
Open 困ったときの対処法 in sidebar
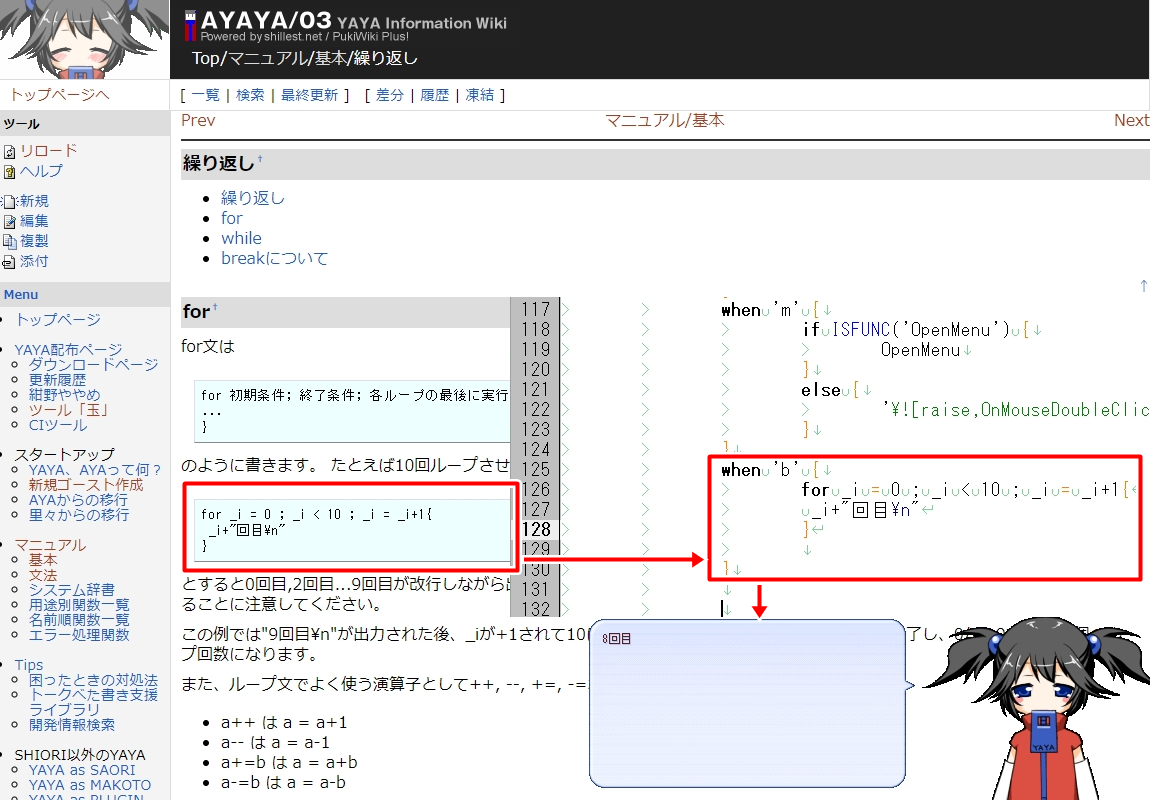(x=93, y=680)
